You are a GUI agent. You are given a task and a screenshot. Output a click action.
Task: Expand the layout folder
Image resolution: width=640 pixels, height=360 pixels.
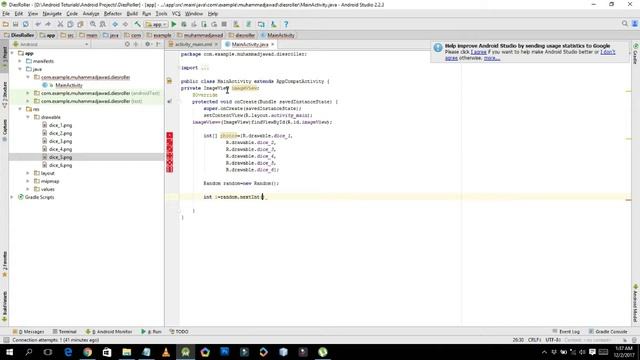pyautogui.click(x=28, y=173)
